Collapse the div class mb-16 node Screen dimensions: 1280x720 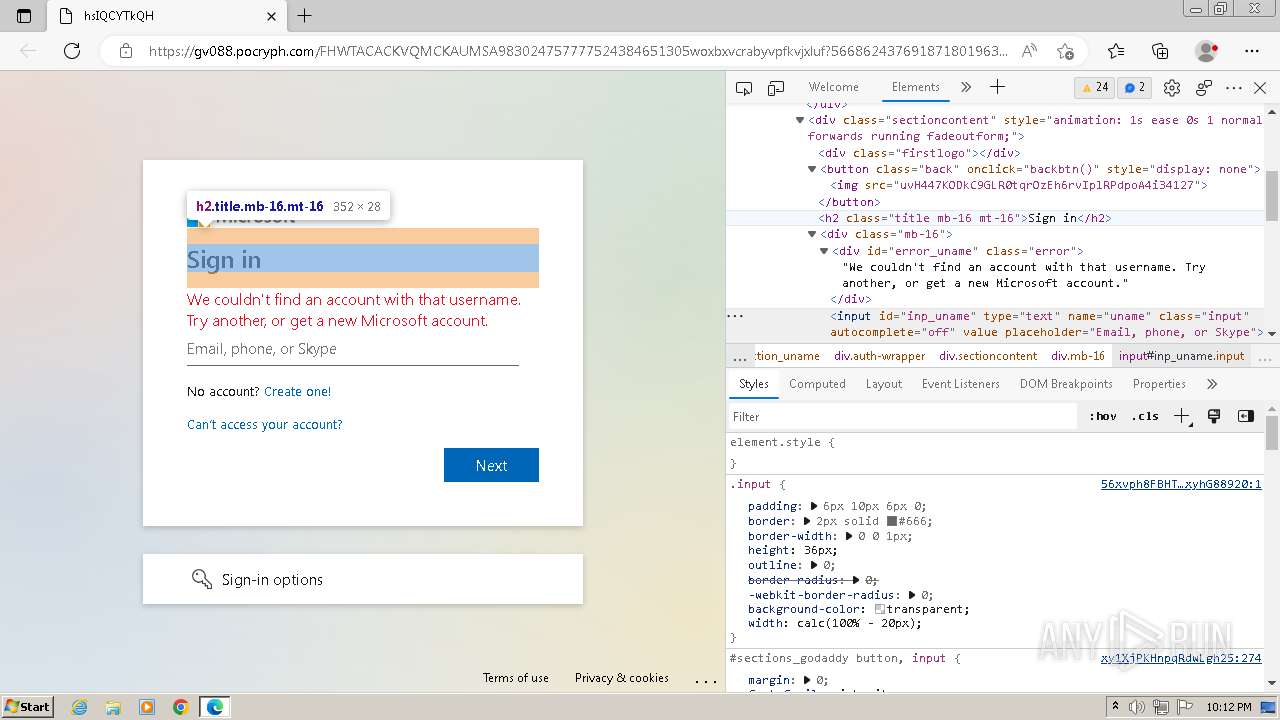812,234
